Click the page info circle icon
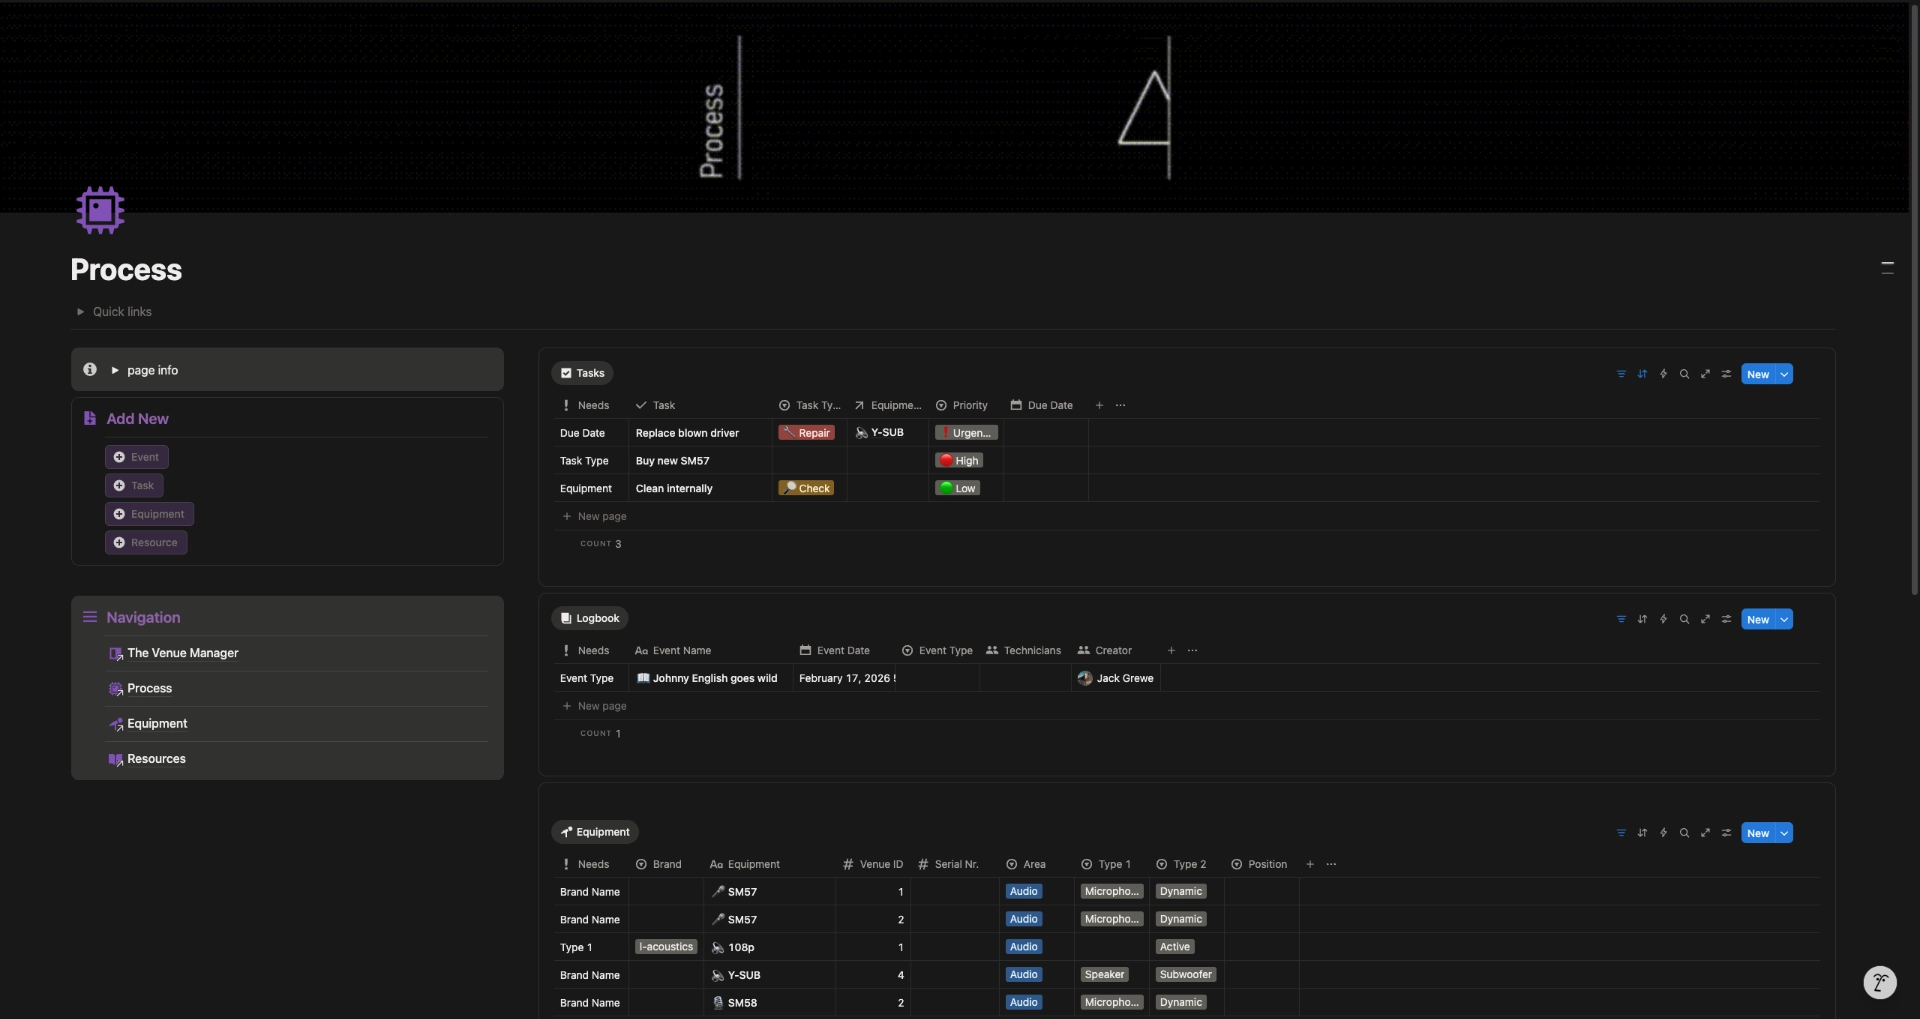1920x1019 pixels. click(90, 369)
